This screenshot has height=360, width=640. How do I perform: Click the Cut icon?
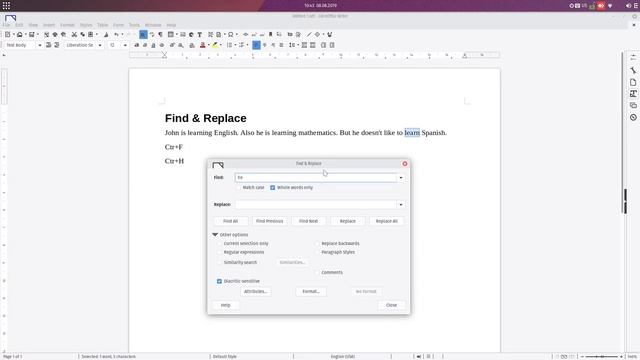click(74, 35)
